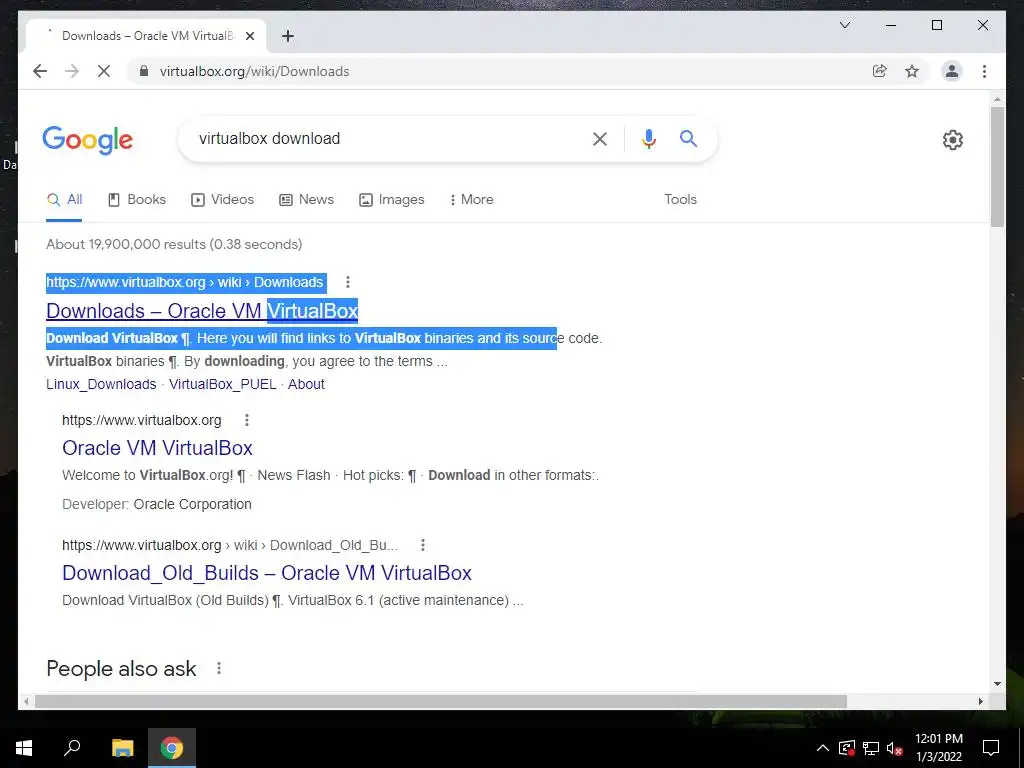Viewport: 1024px width, 768px height.
Task: Switch to News search tab
Action: tap(306, 200)
